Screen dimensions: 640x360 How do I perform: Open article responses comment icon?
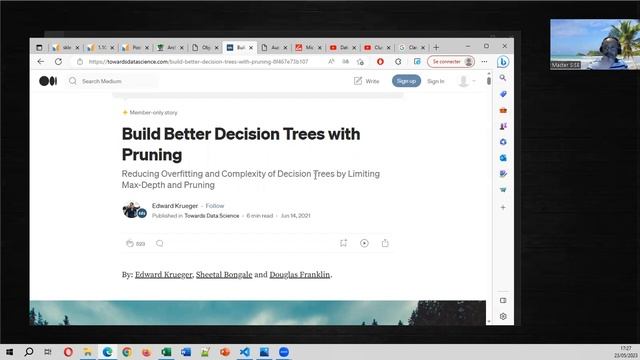click(x=160, y=243)
